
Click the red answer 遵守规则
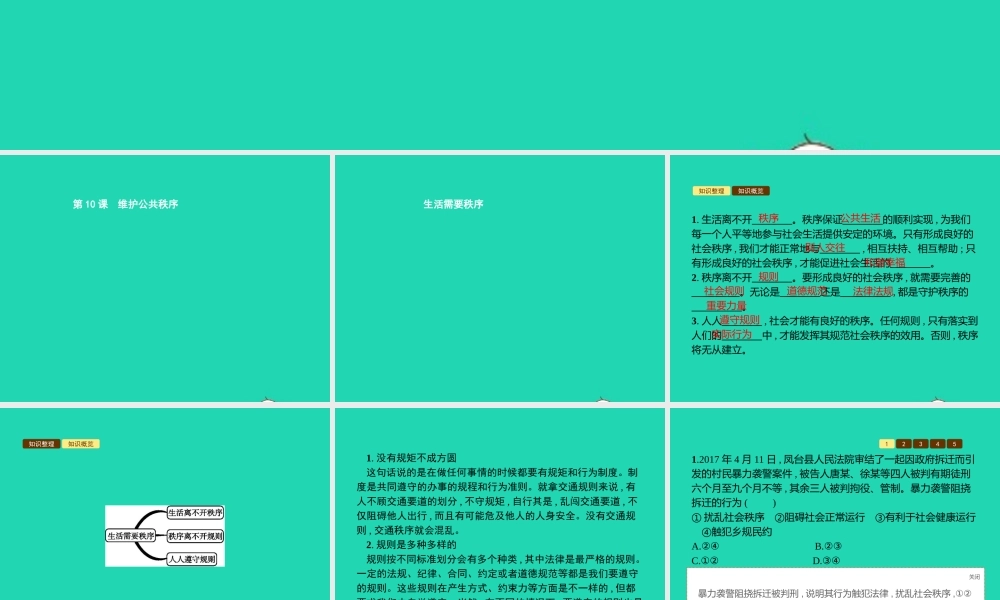click(x=740, y=320)
